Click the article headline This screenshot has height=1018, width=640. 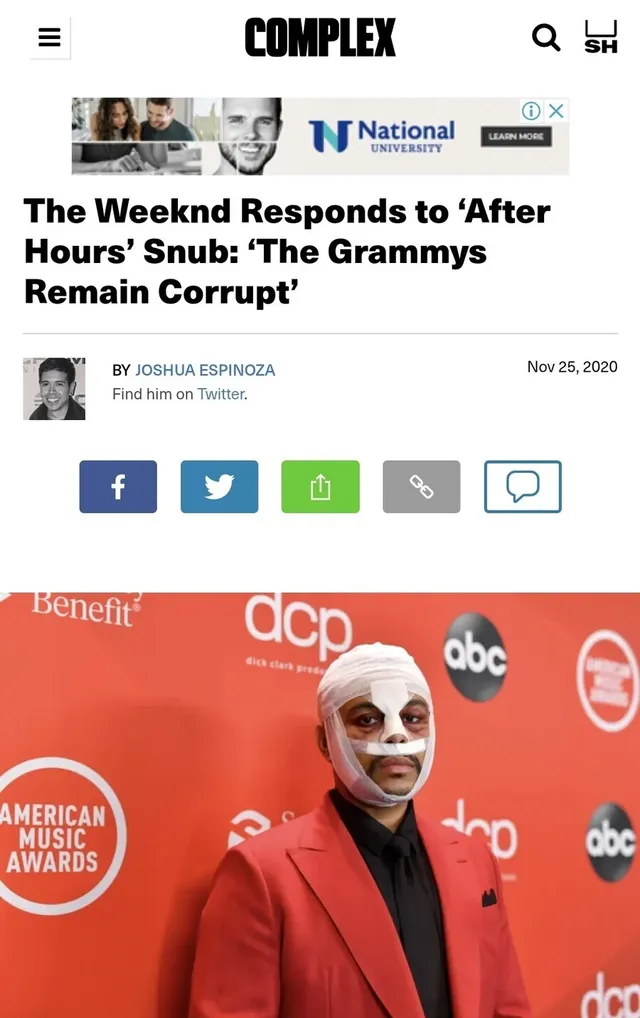[x=288, y=251]
